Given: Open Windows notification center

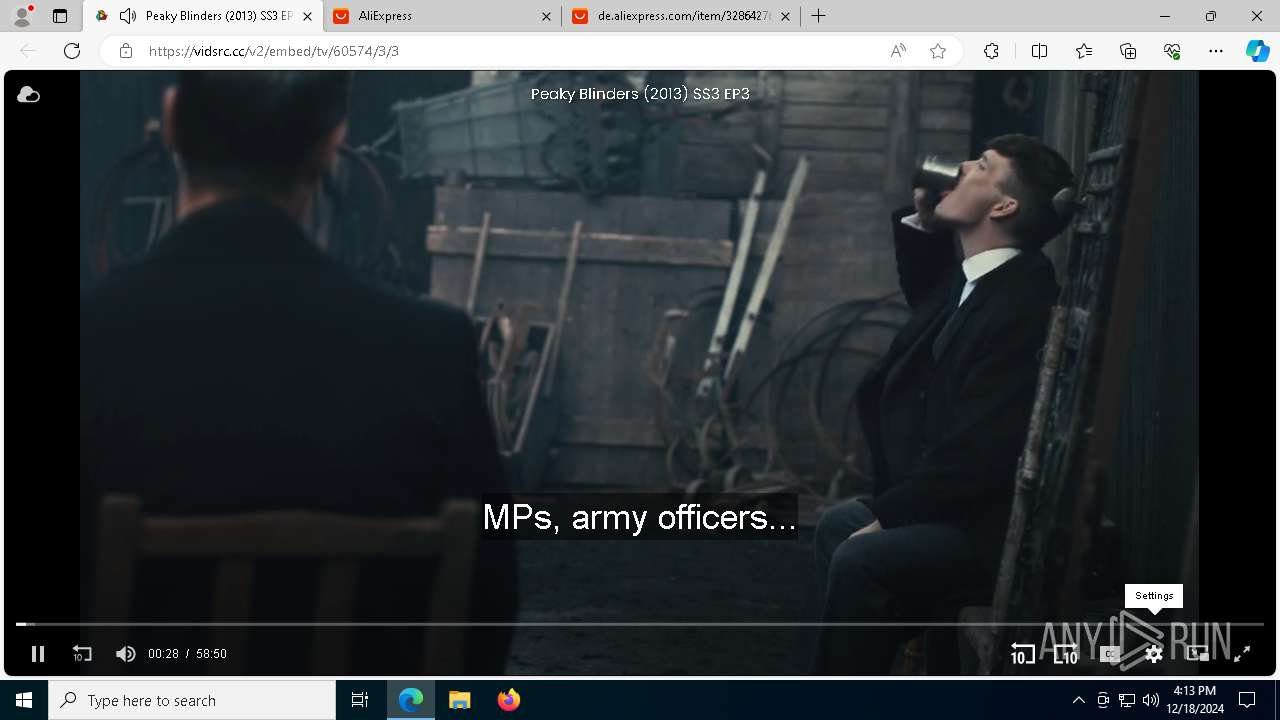Looking at the screenshot, I should coord(1247,700).
